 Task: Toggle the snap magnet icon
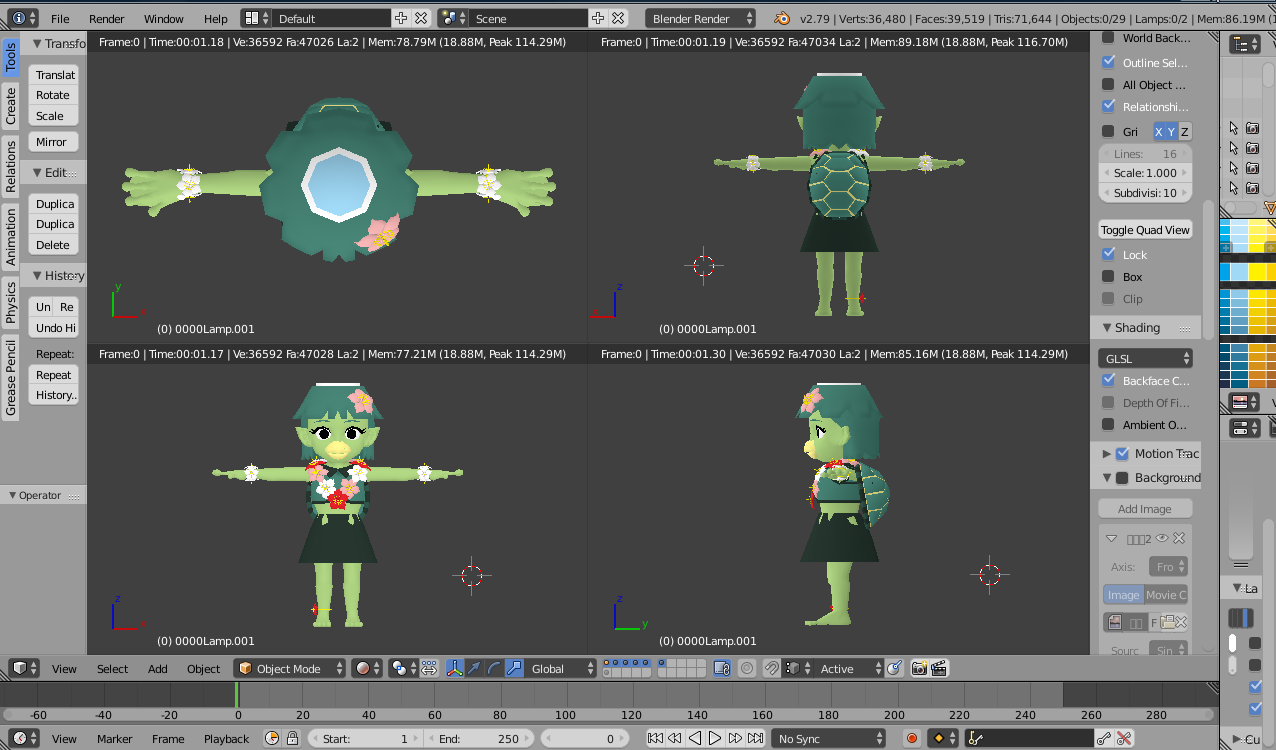coord(772,668)
